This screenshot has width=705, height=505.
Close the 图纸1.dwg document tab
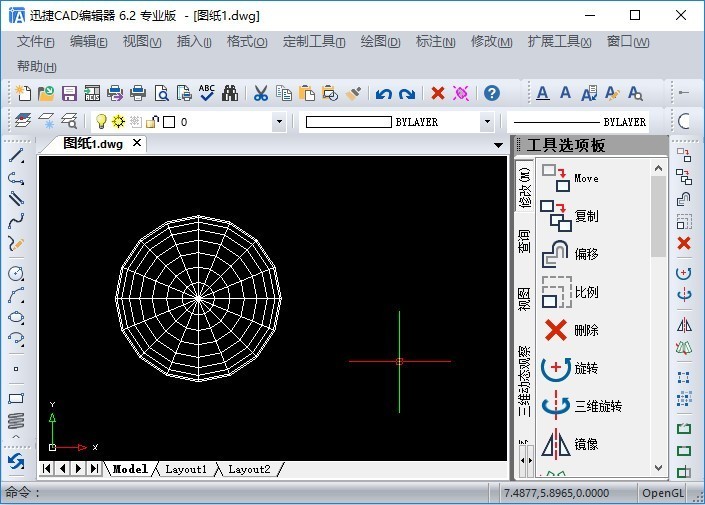(137, 143)
